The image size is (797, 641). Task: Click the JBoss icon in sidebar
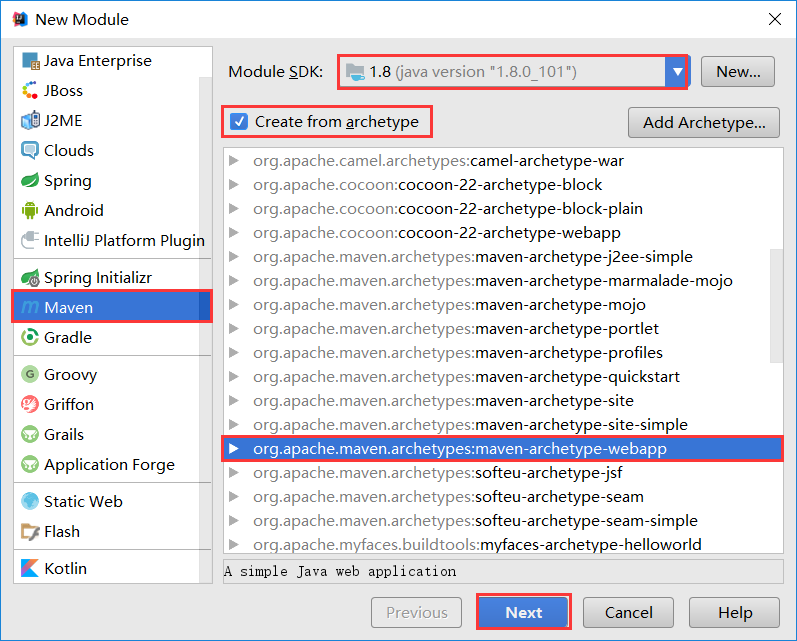pos(30,90)
